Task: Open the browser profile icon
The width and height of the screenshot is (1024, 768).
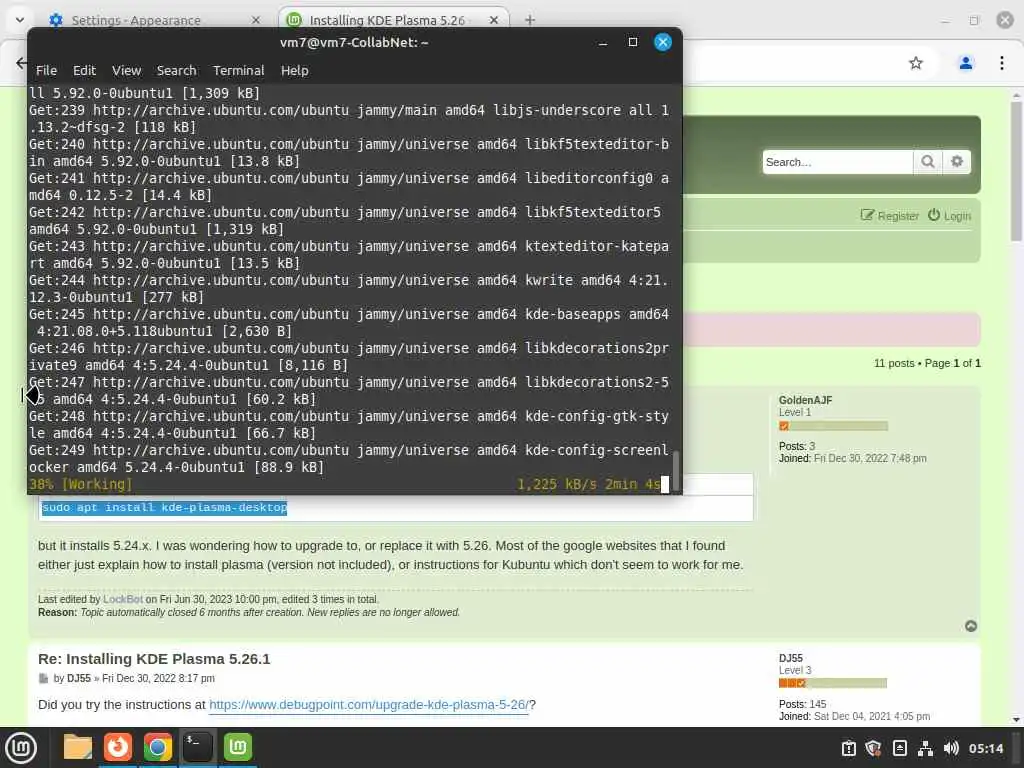Action: tap(965, 63)
